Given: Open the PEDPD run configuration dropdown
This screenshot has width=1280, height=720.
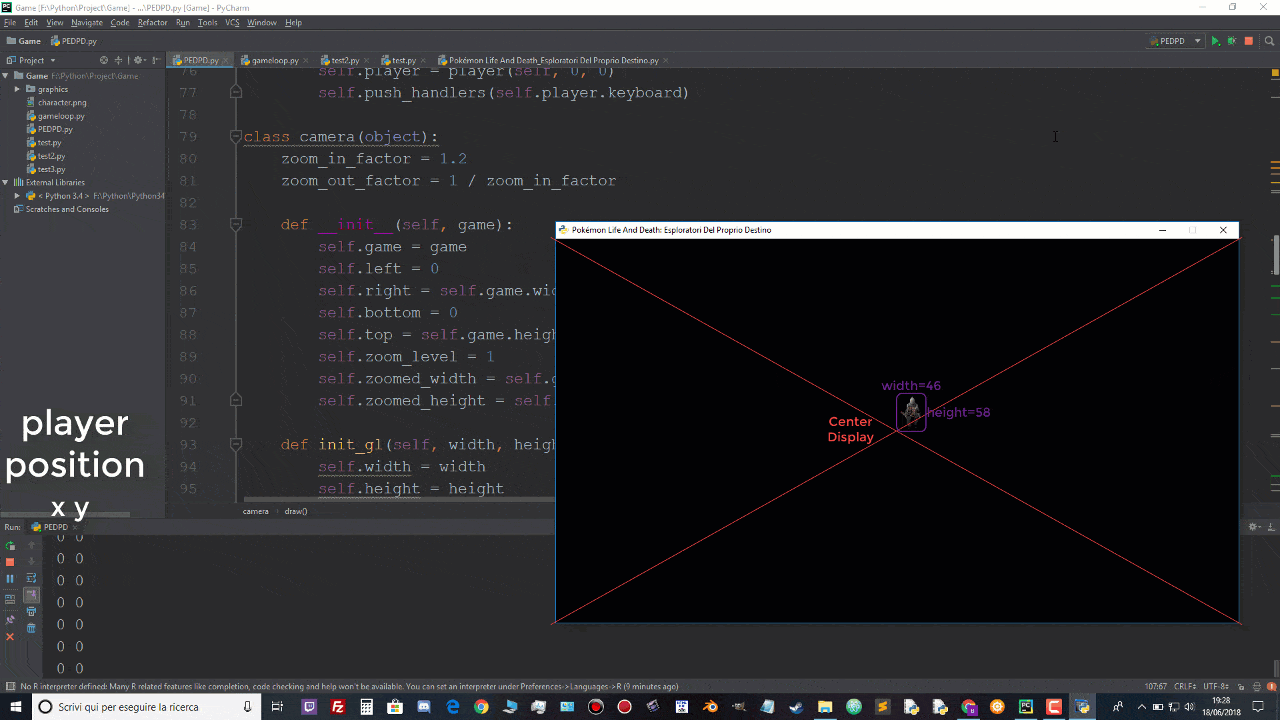Looking at the screenshot, I should pos(1175,41).
